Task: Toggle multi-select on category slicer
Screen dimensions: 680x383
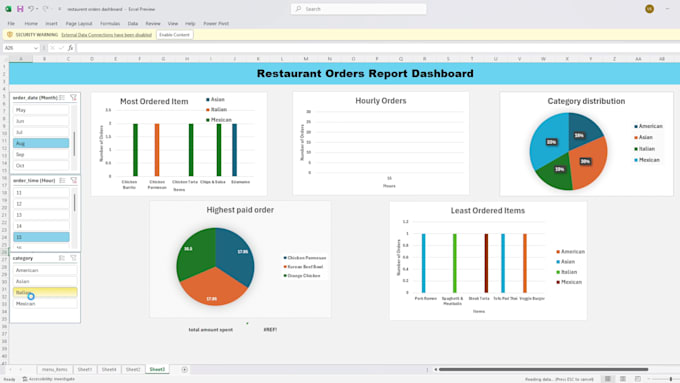Action: pos(62,258)
